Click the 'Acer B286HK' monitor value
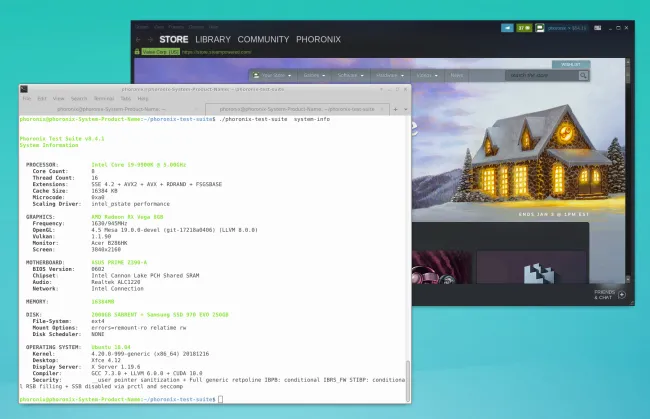 pos(109,243)
